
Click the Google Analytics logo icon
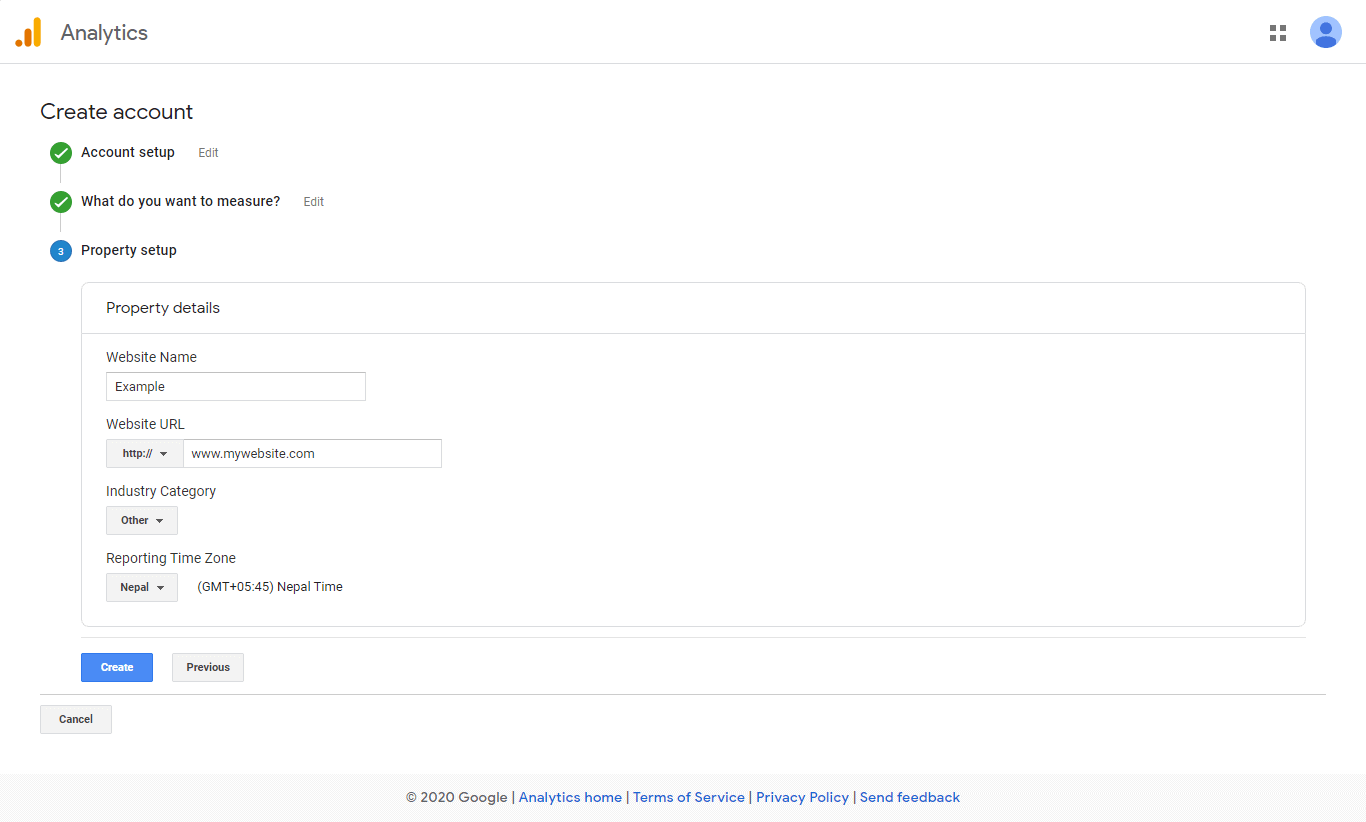point(29,32)
